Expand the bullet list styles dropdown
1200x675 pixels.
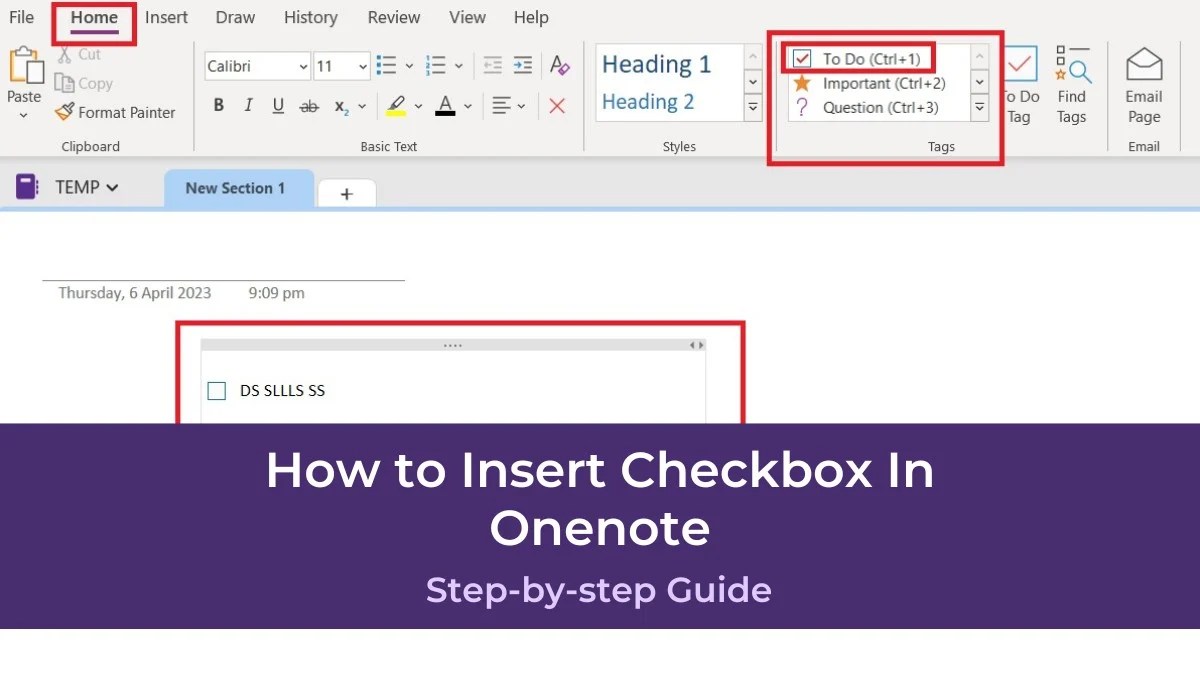tap(410, 64)
